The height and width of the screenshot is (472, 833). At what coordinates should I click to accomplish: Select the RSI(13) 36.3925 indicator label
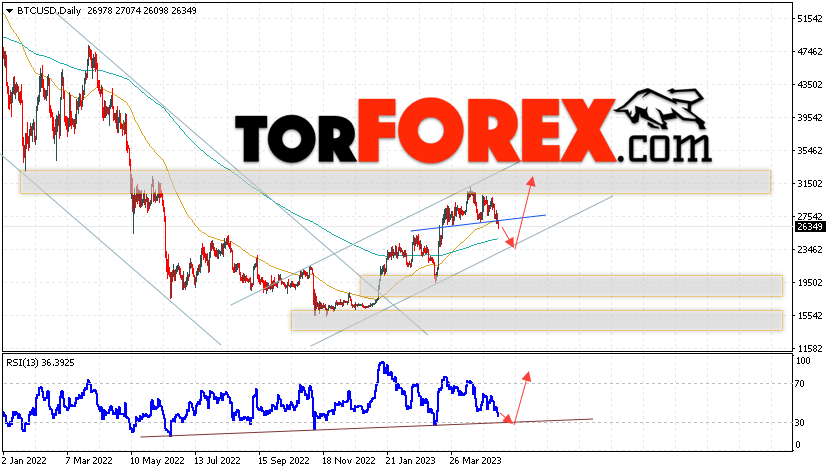40,363
